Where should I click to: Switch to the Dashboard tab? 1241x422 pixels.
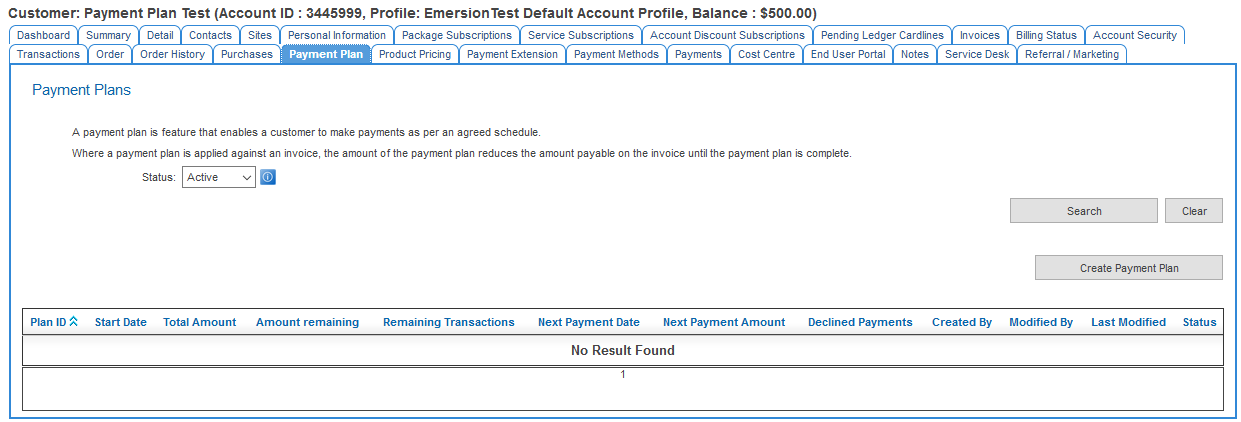(x=44, y=35)
